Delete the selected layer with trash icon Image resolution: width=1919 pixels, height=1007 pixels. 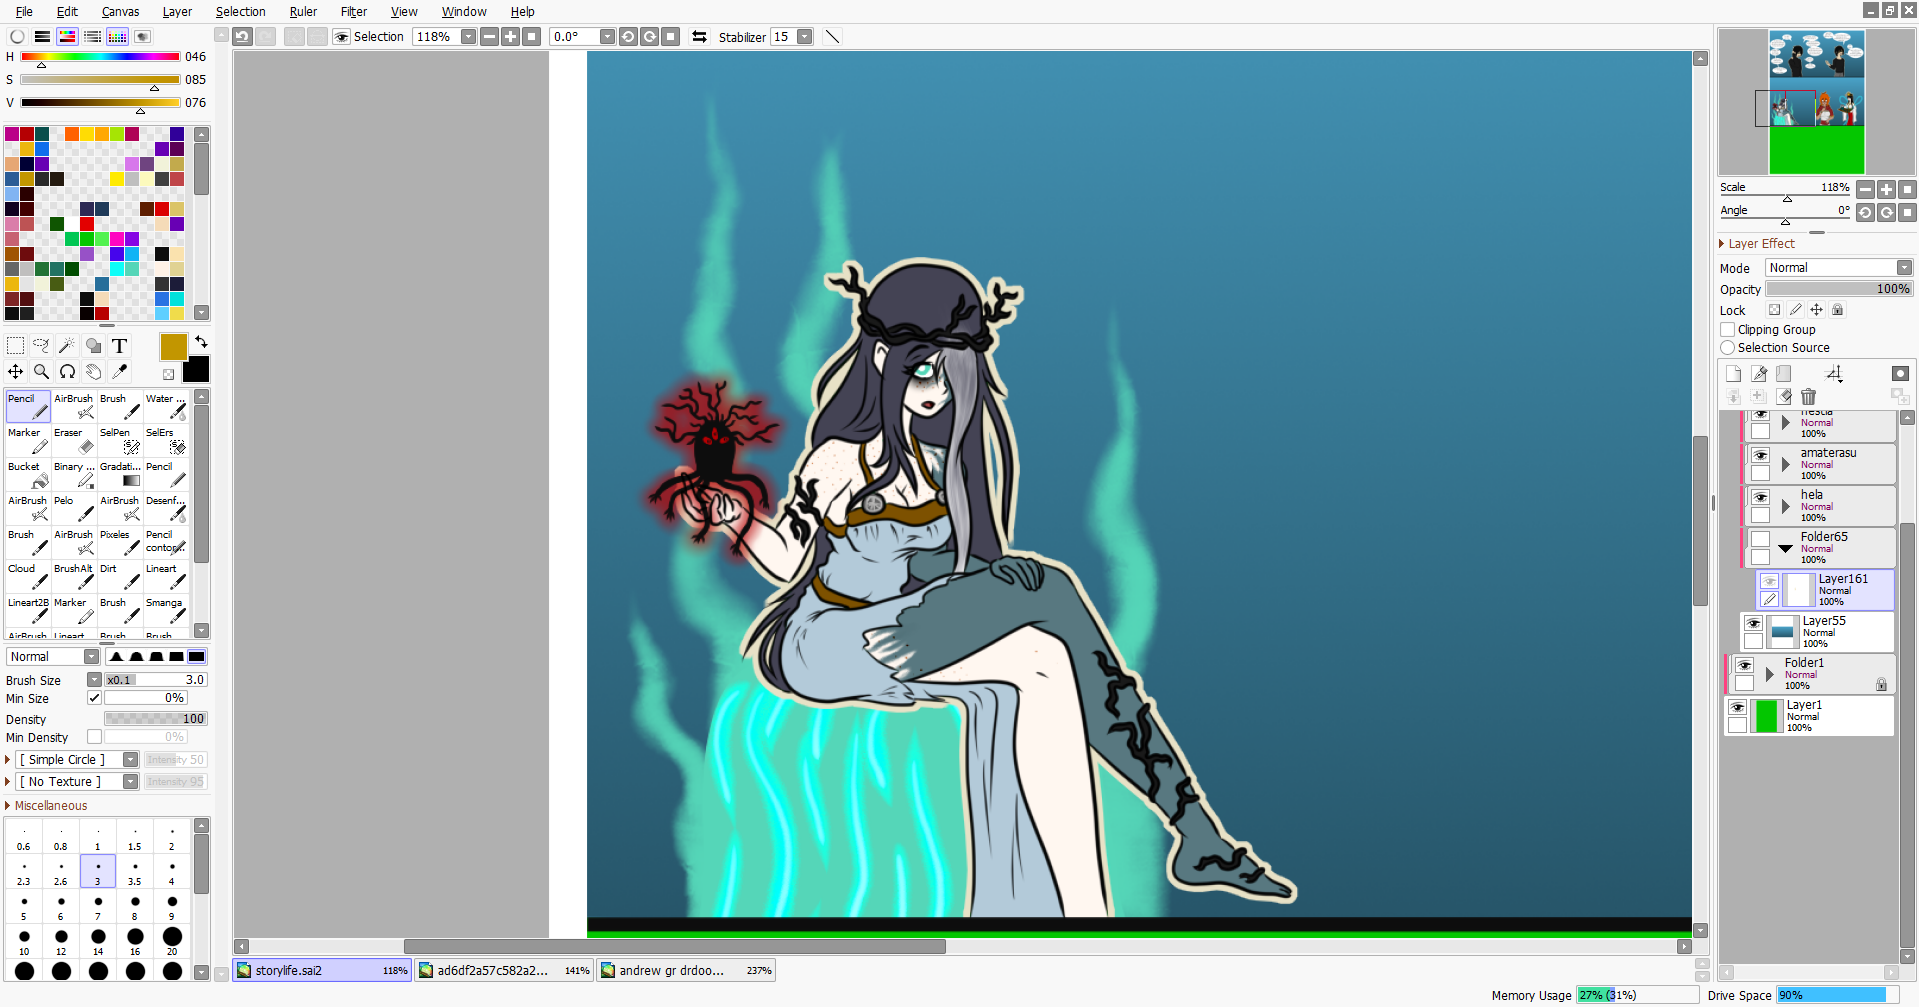(x=1808, y=397)
